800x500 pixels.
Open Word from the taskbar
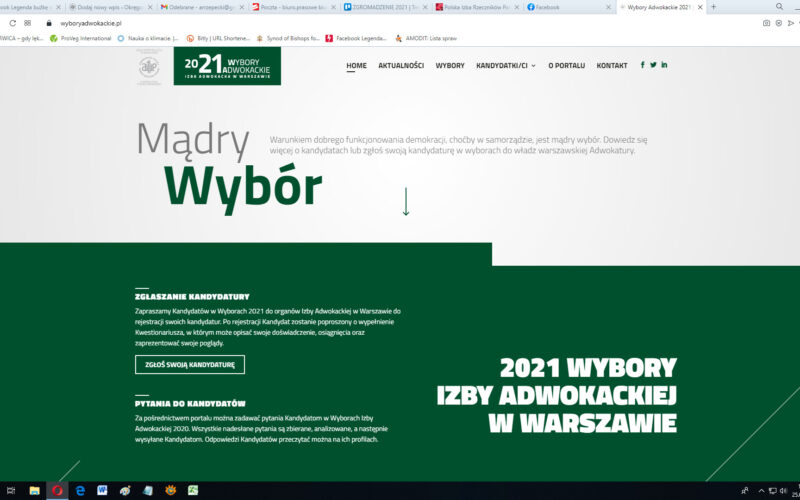pos(102,491)
